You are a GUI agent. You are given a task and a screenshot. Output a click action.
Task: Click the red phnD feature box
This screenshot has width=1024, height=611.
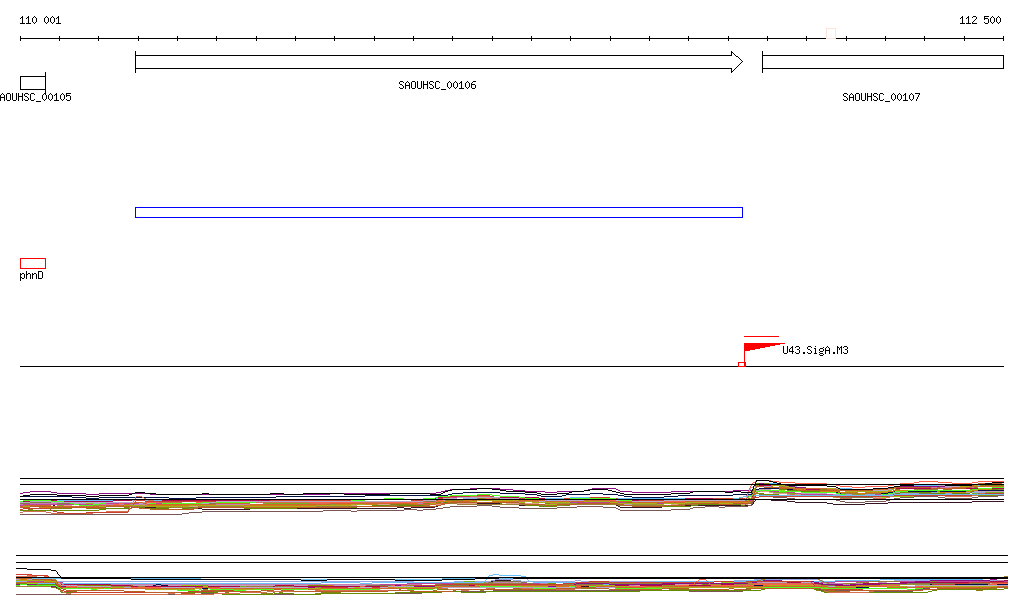[x=33, y=264]
